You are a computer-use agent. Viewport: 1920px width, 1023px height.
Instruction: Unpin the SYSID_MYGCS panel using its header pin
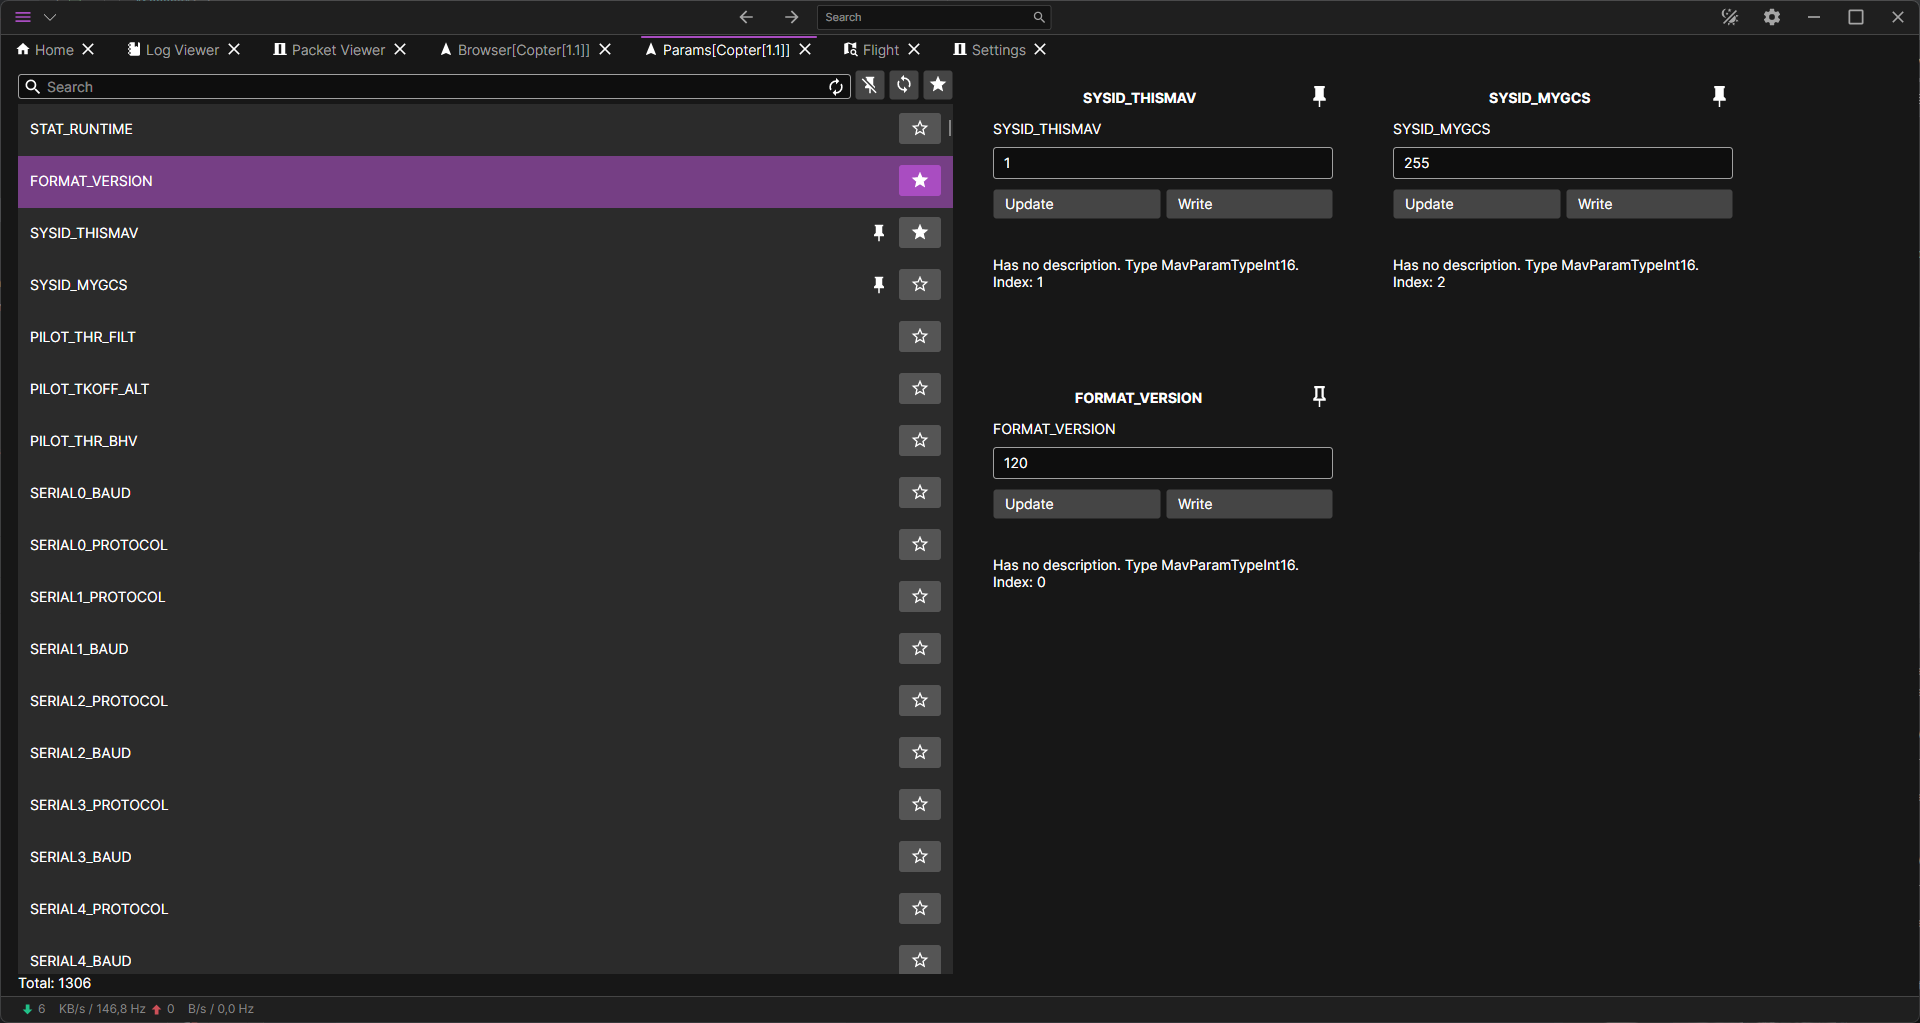pyautogui.click(x=1719, y=96)
